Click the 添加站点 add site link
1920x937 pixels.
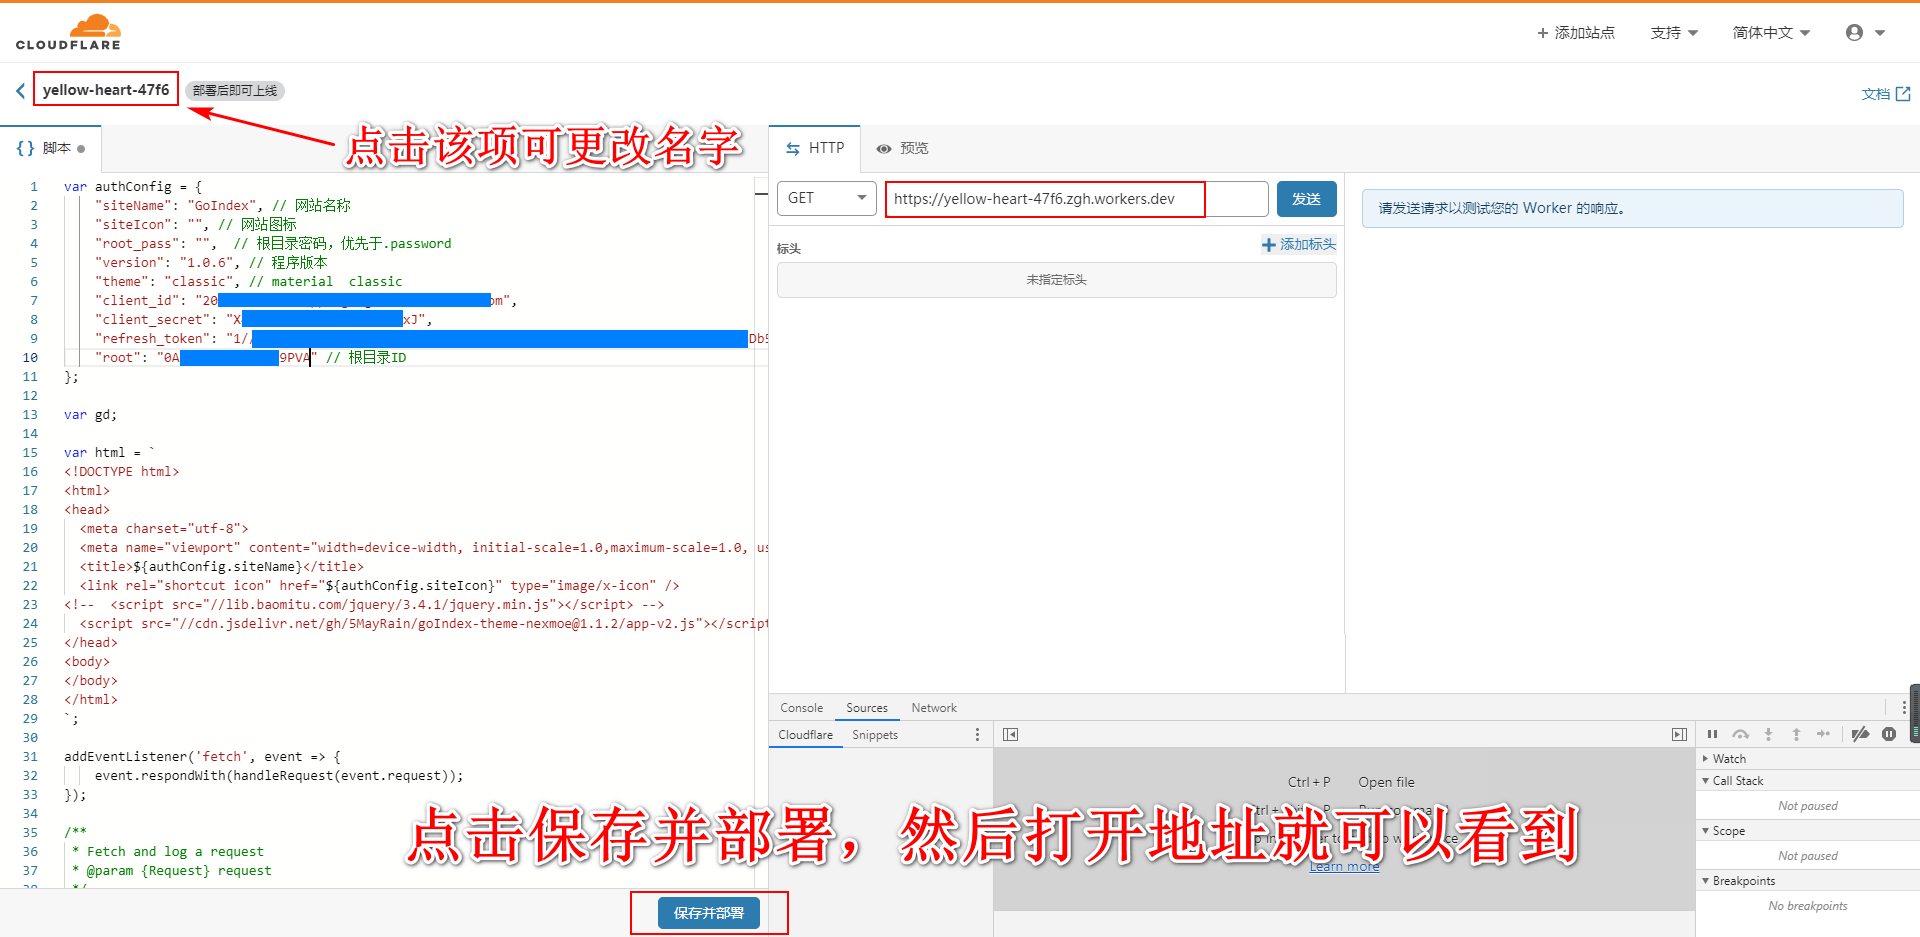1576,33
